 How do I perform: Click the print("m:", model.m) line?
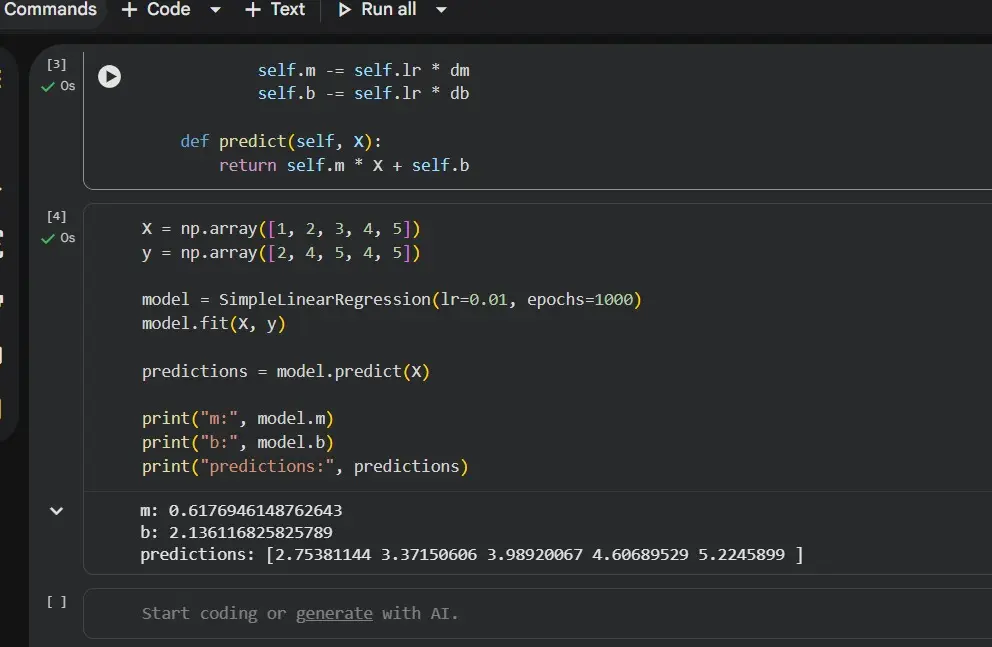coord(238,419)
